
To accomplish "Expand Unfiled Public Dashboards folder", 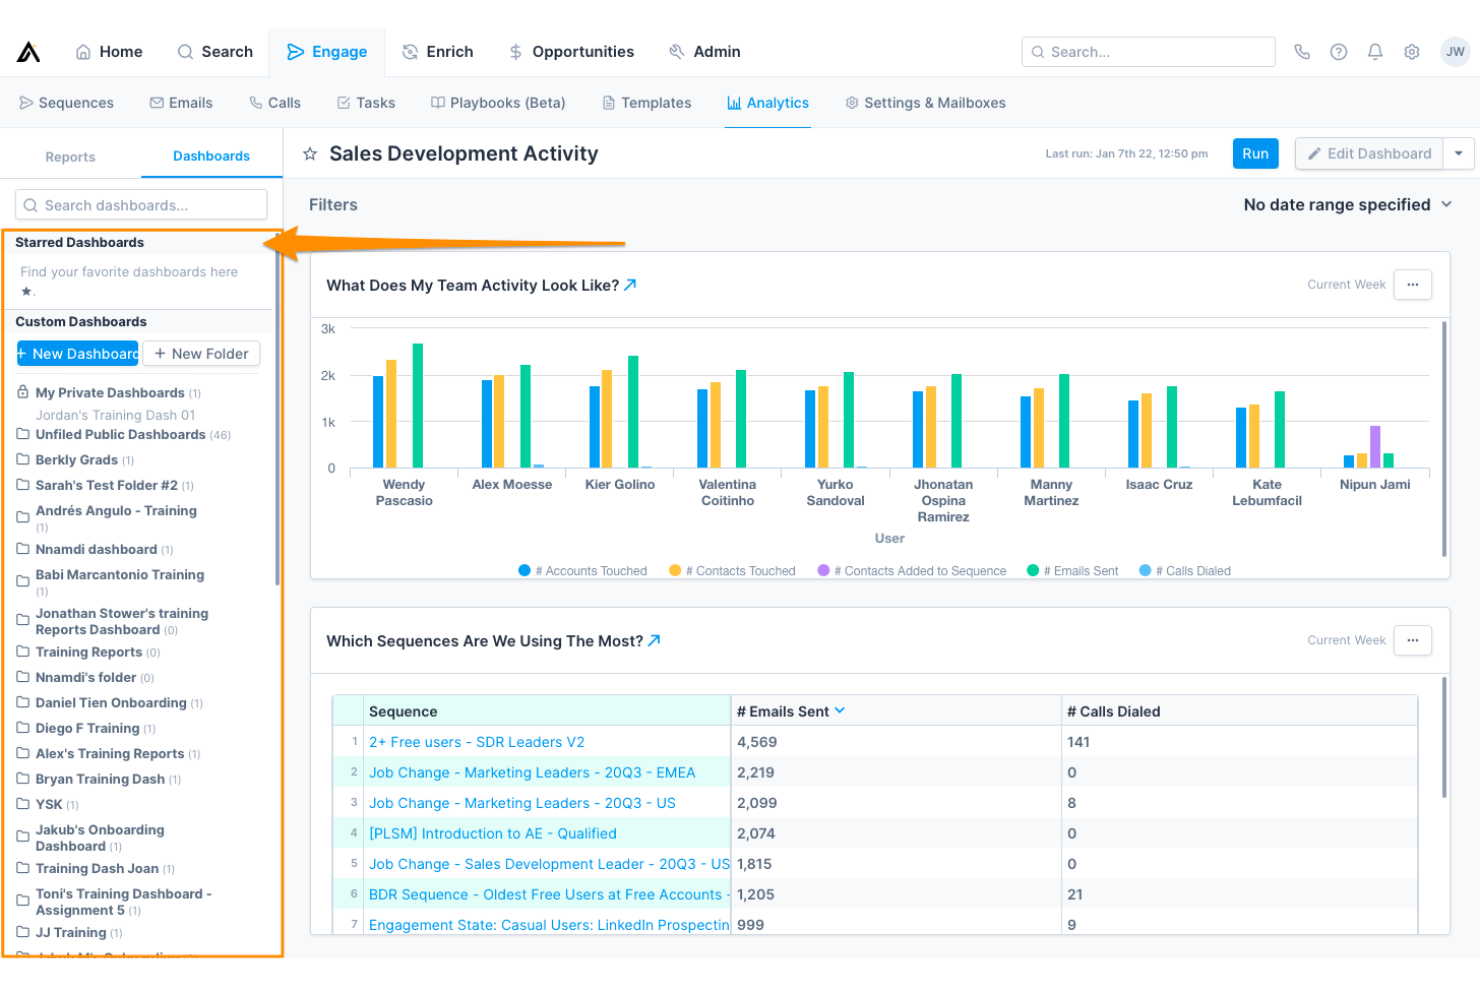I will (x=123, y=435).
